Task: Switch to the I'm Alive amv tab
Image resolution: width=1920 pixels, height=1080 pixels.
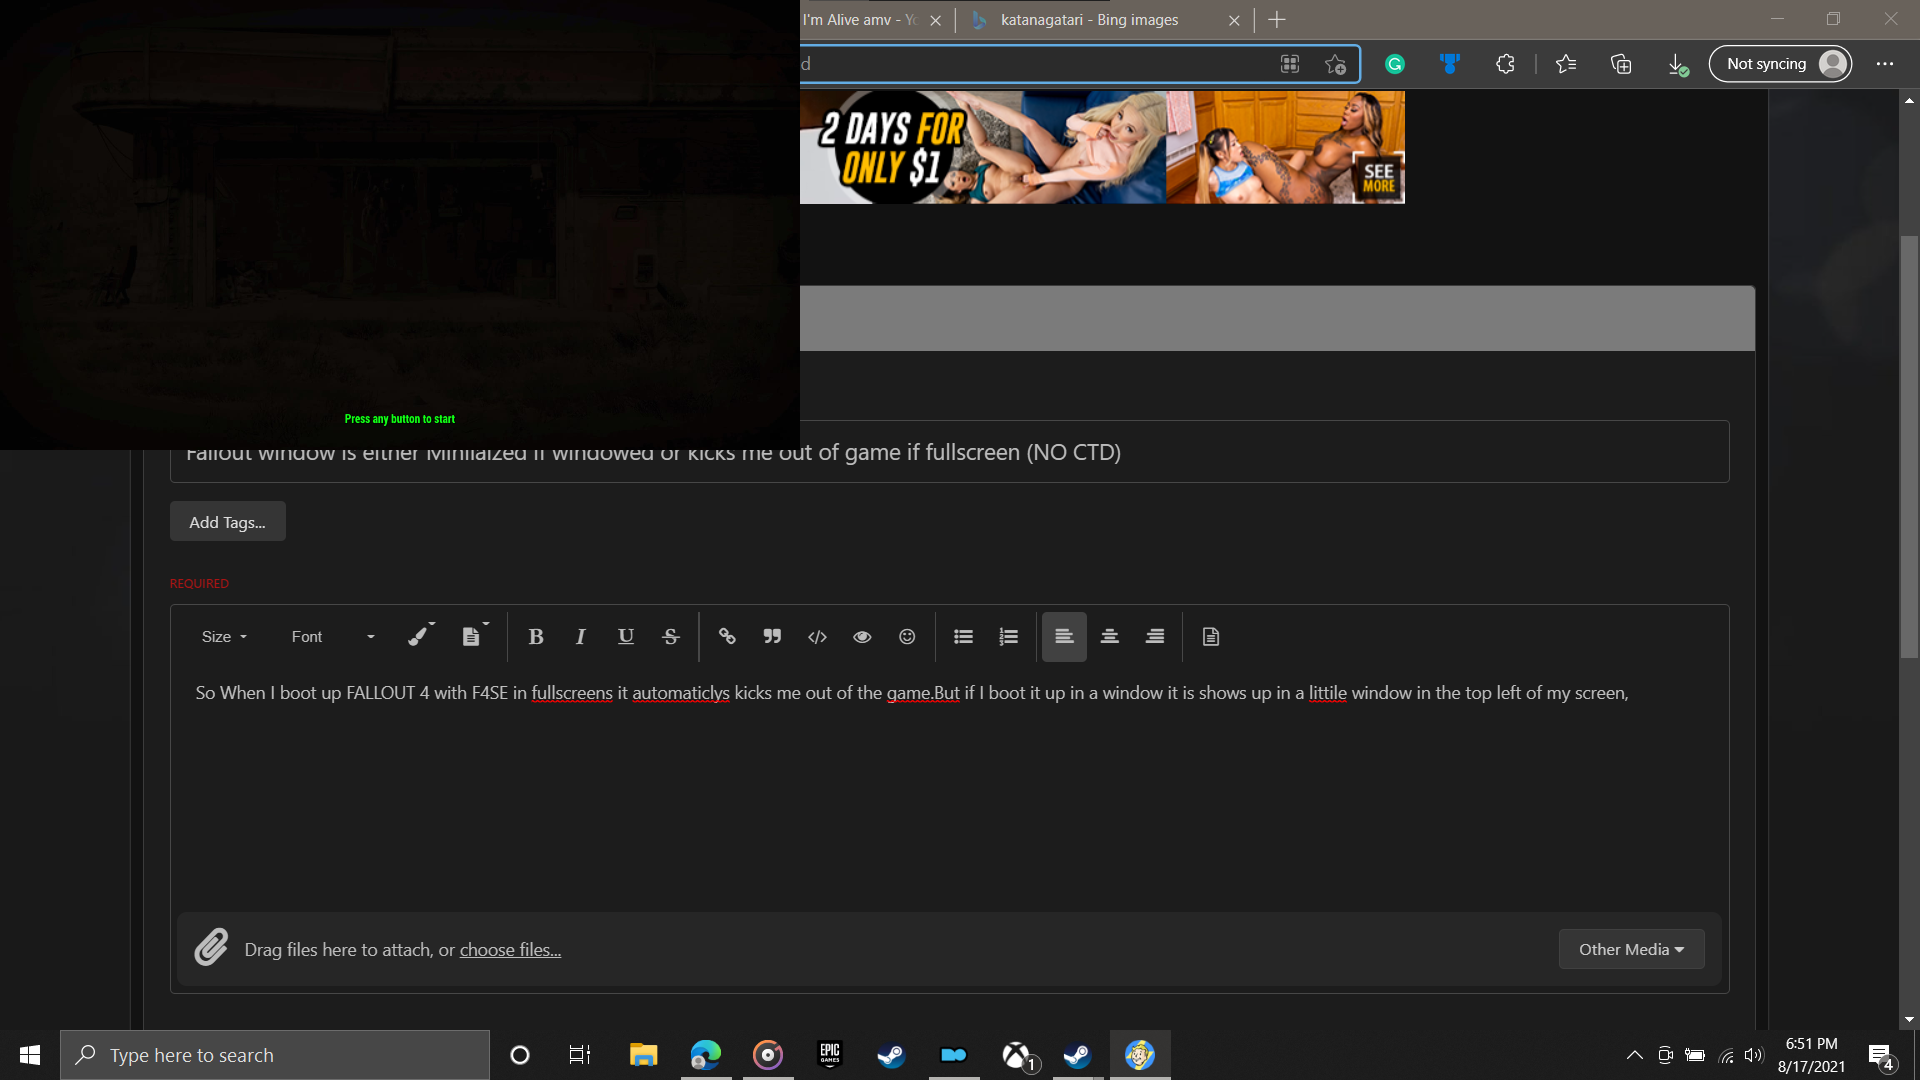Action: click(860, 20)
